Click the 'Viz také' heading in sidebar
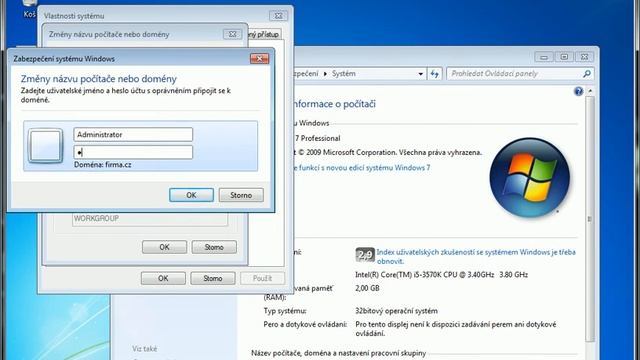 (x=144, y=349)
